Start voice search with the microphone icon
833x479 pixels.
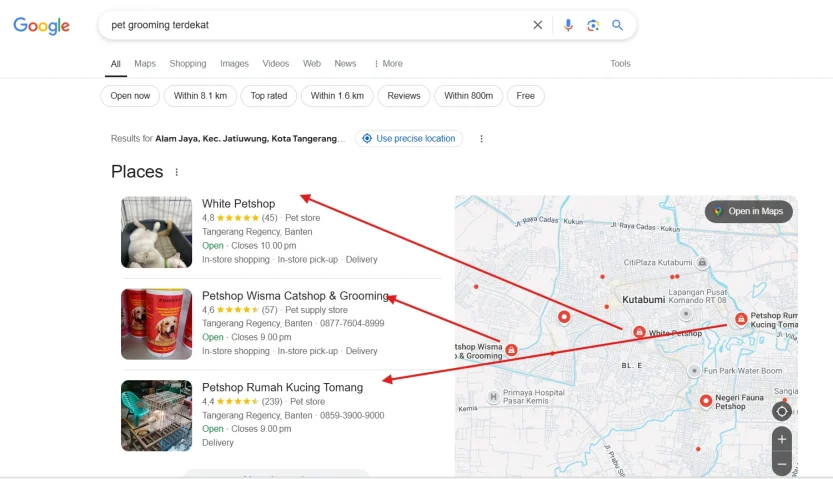(x=568, y=25)
